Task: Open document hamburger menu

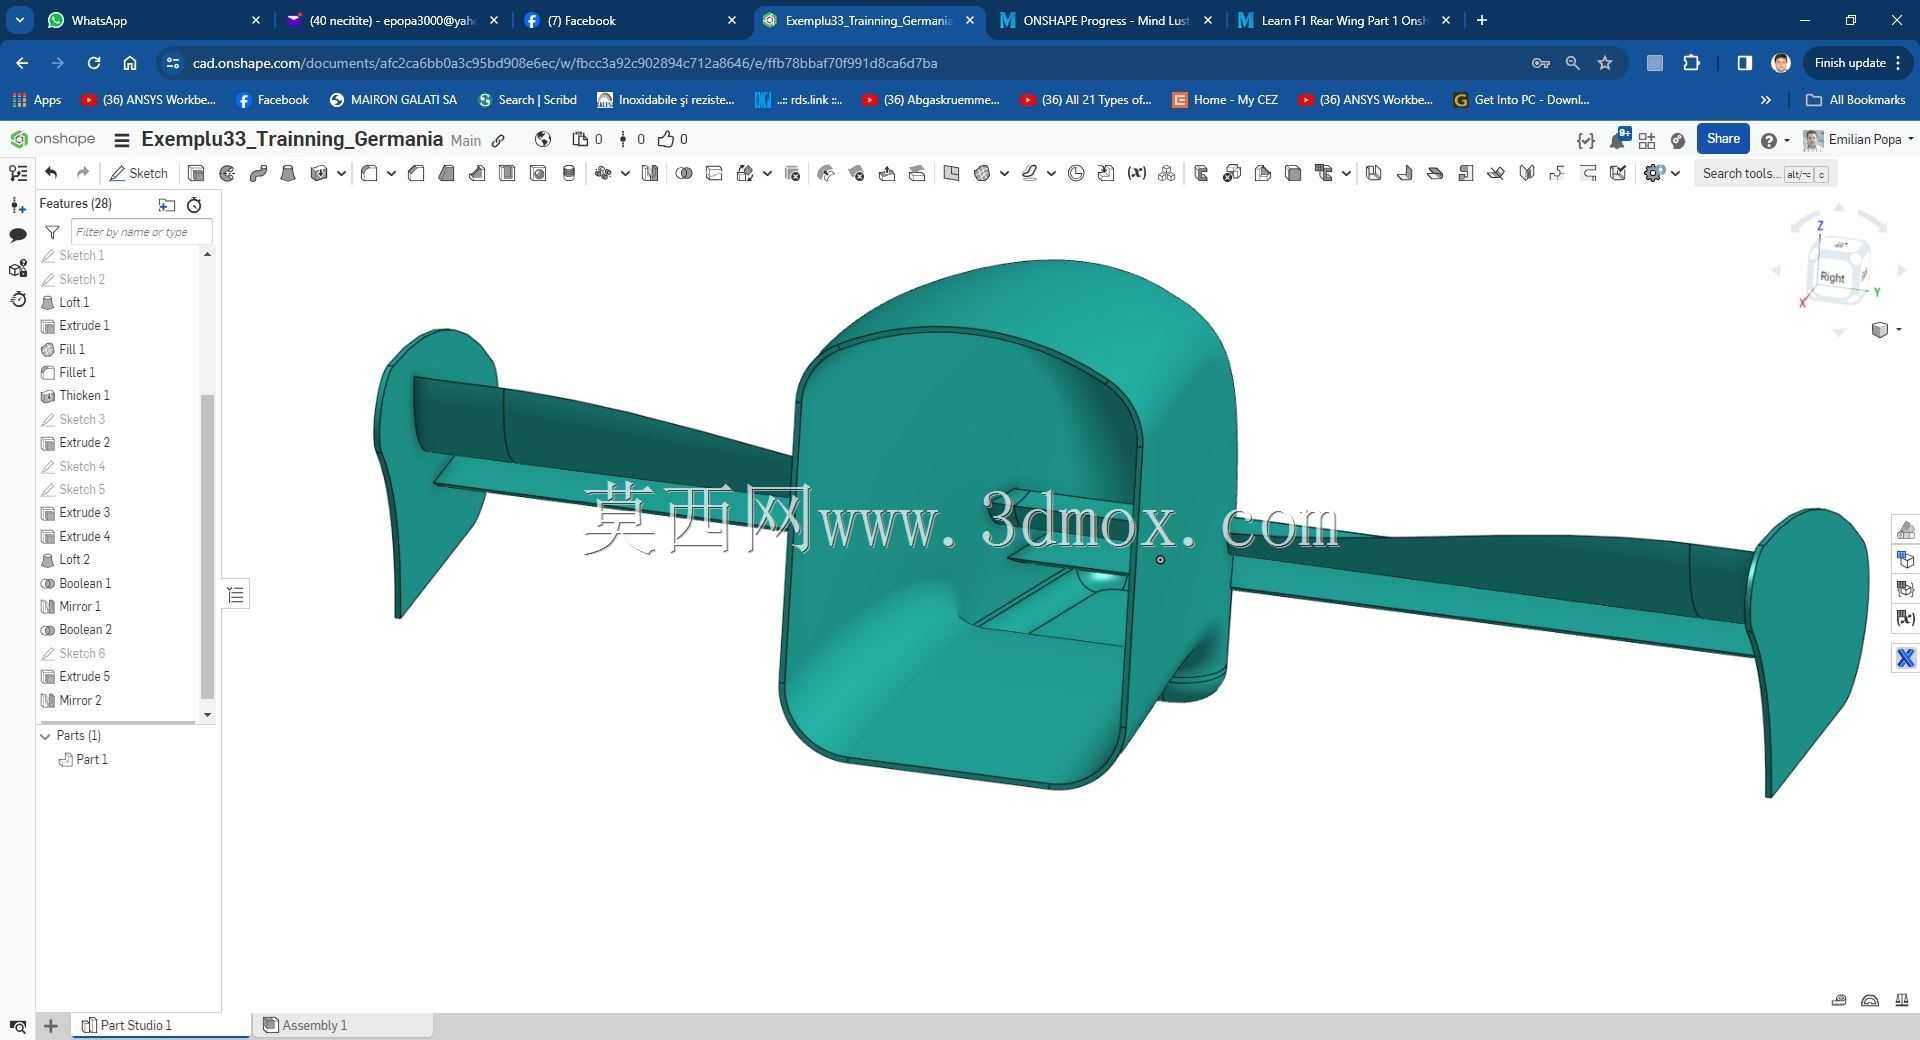Action: pos(122,140)
